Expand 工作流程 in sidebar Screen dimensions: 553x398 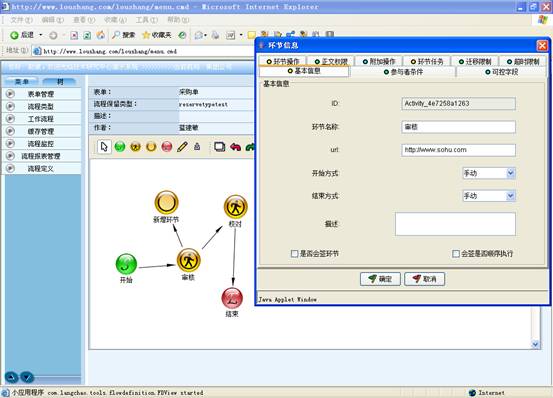click(42, 119)
